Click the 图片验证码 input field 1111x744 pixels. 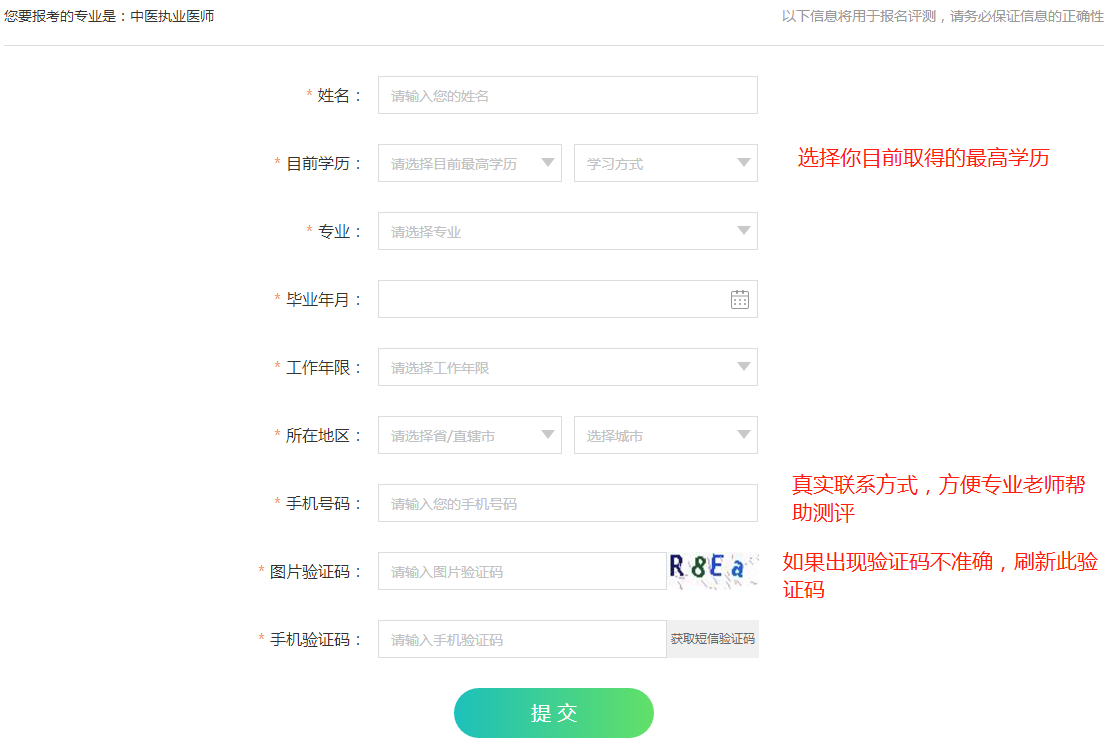coord(521,570)
